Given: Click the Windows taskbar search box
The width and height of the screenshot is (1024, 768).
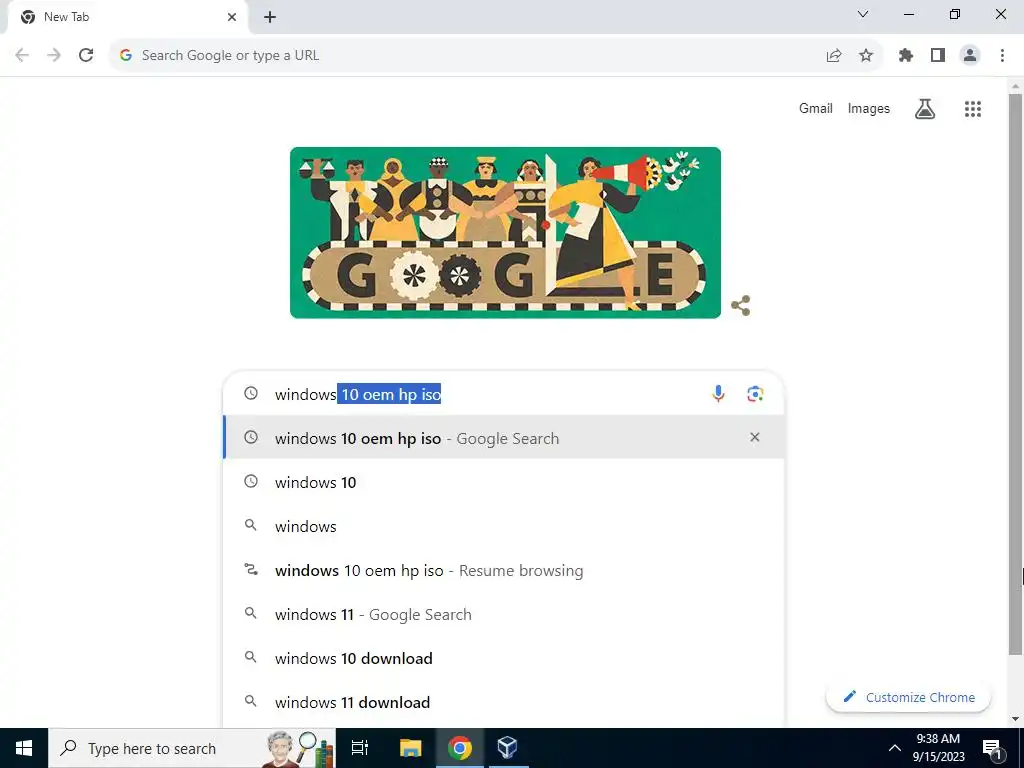Looking at the screenshot, I should [192, 748].
